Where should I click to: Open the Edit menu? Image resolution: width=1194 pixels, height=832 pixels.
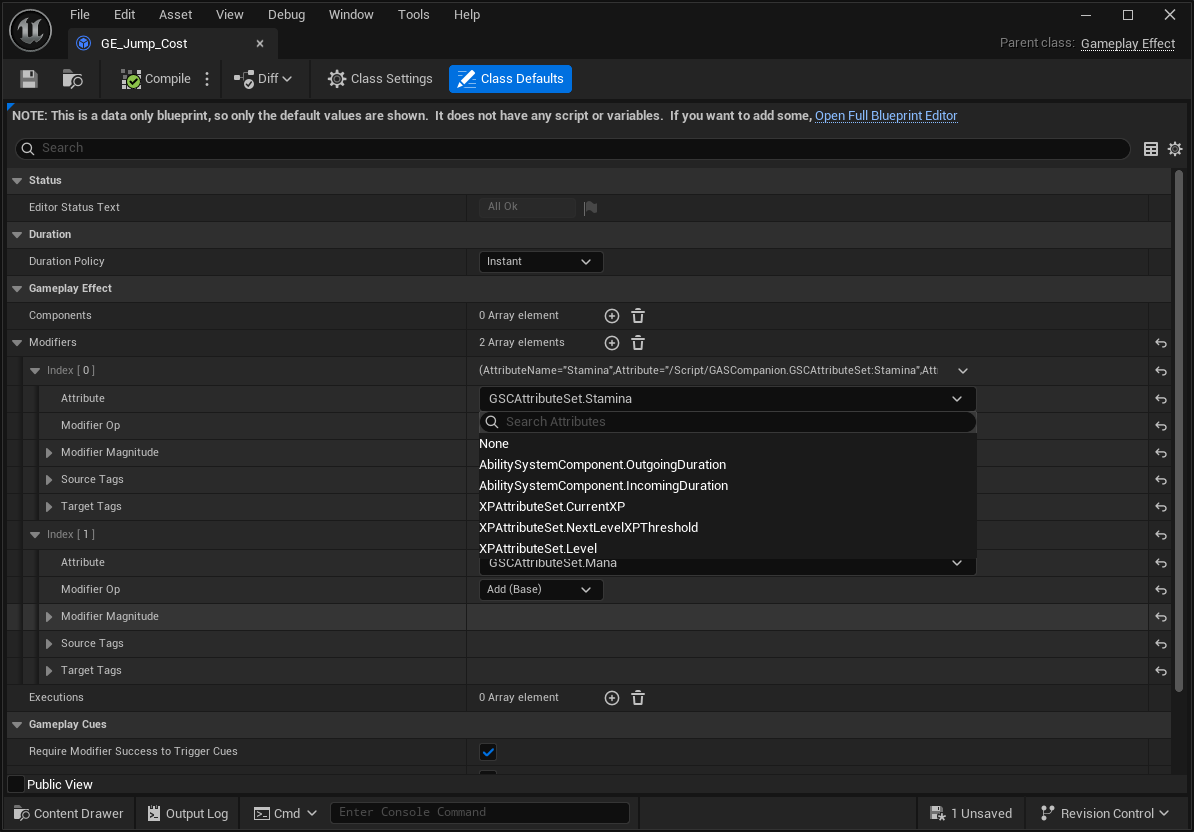(124, 14)
